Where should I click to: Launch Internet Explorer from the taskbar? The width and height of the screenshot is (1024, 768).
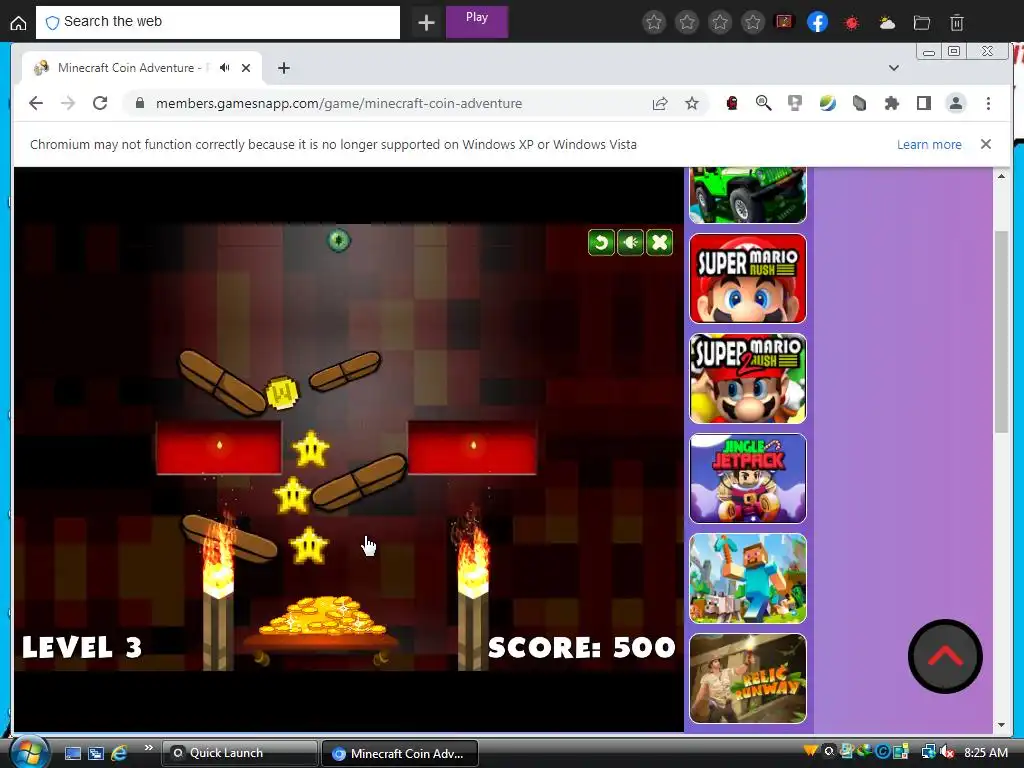click(x=119, y=753)
